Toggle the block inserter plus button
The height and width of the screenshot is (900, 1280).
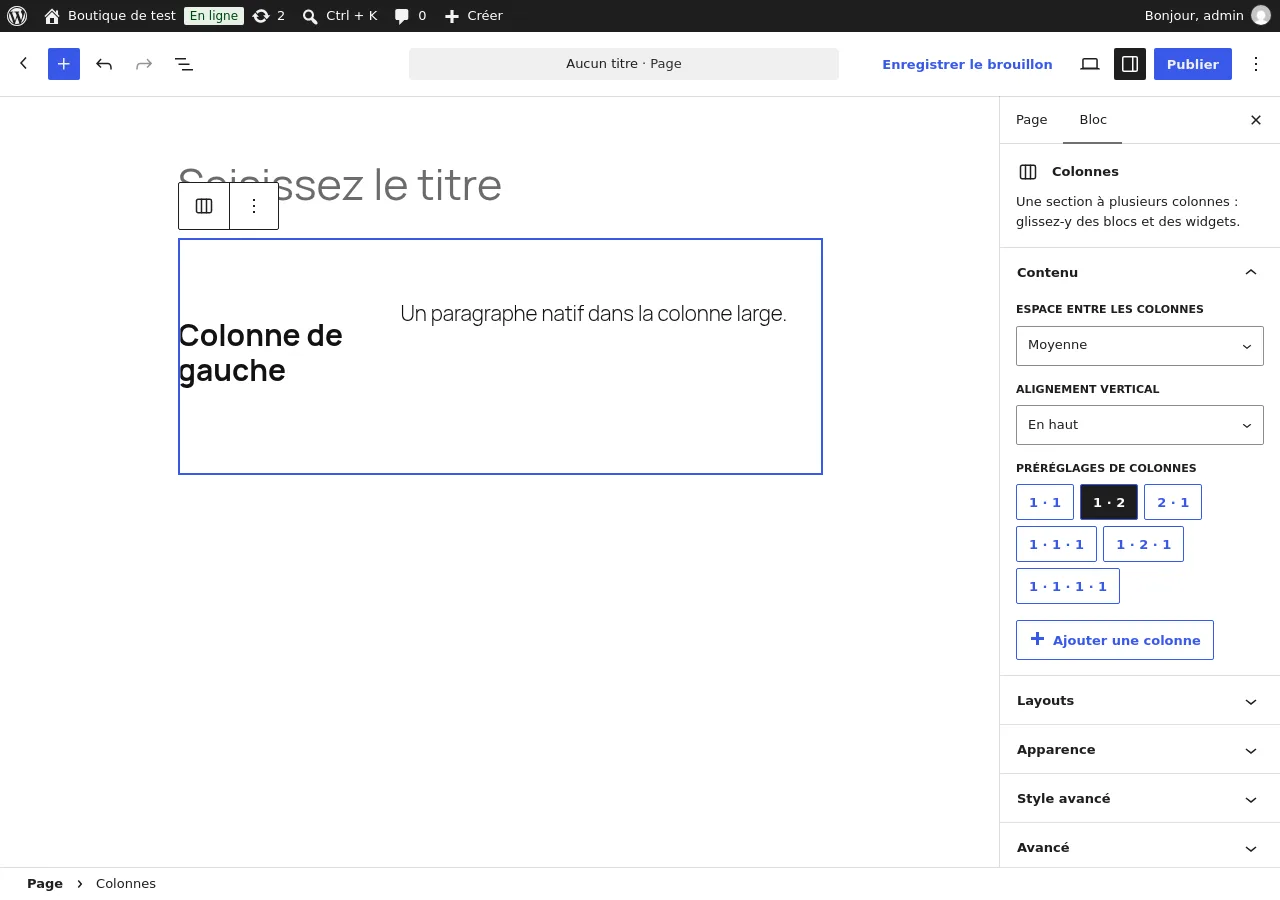pyautogui.click(x=64, y=64)
